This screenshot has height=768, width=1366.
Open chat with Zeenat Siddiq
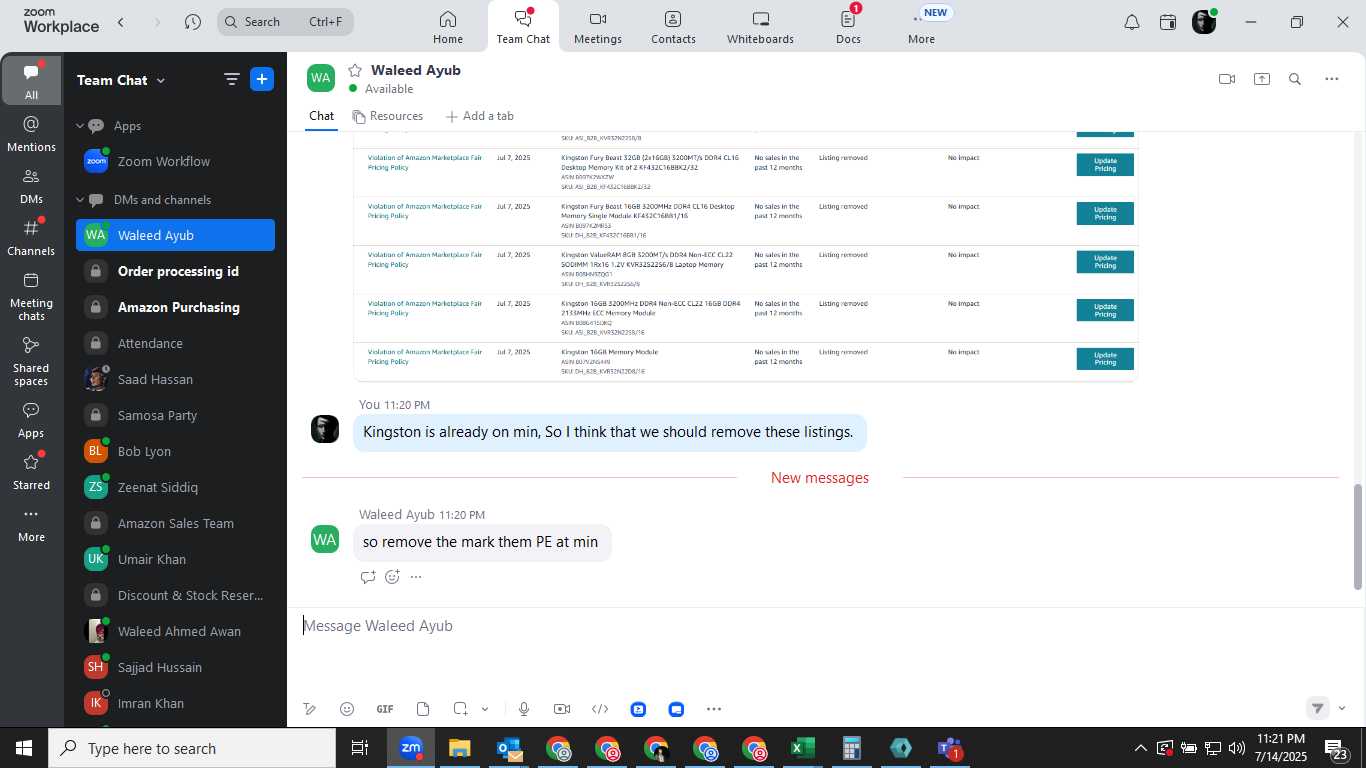tap(175, 487)
